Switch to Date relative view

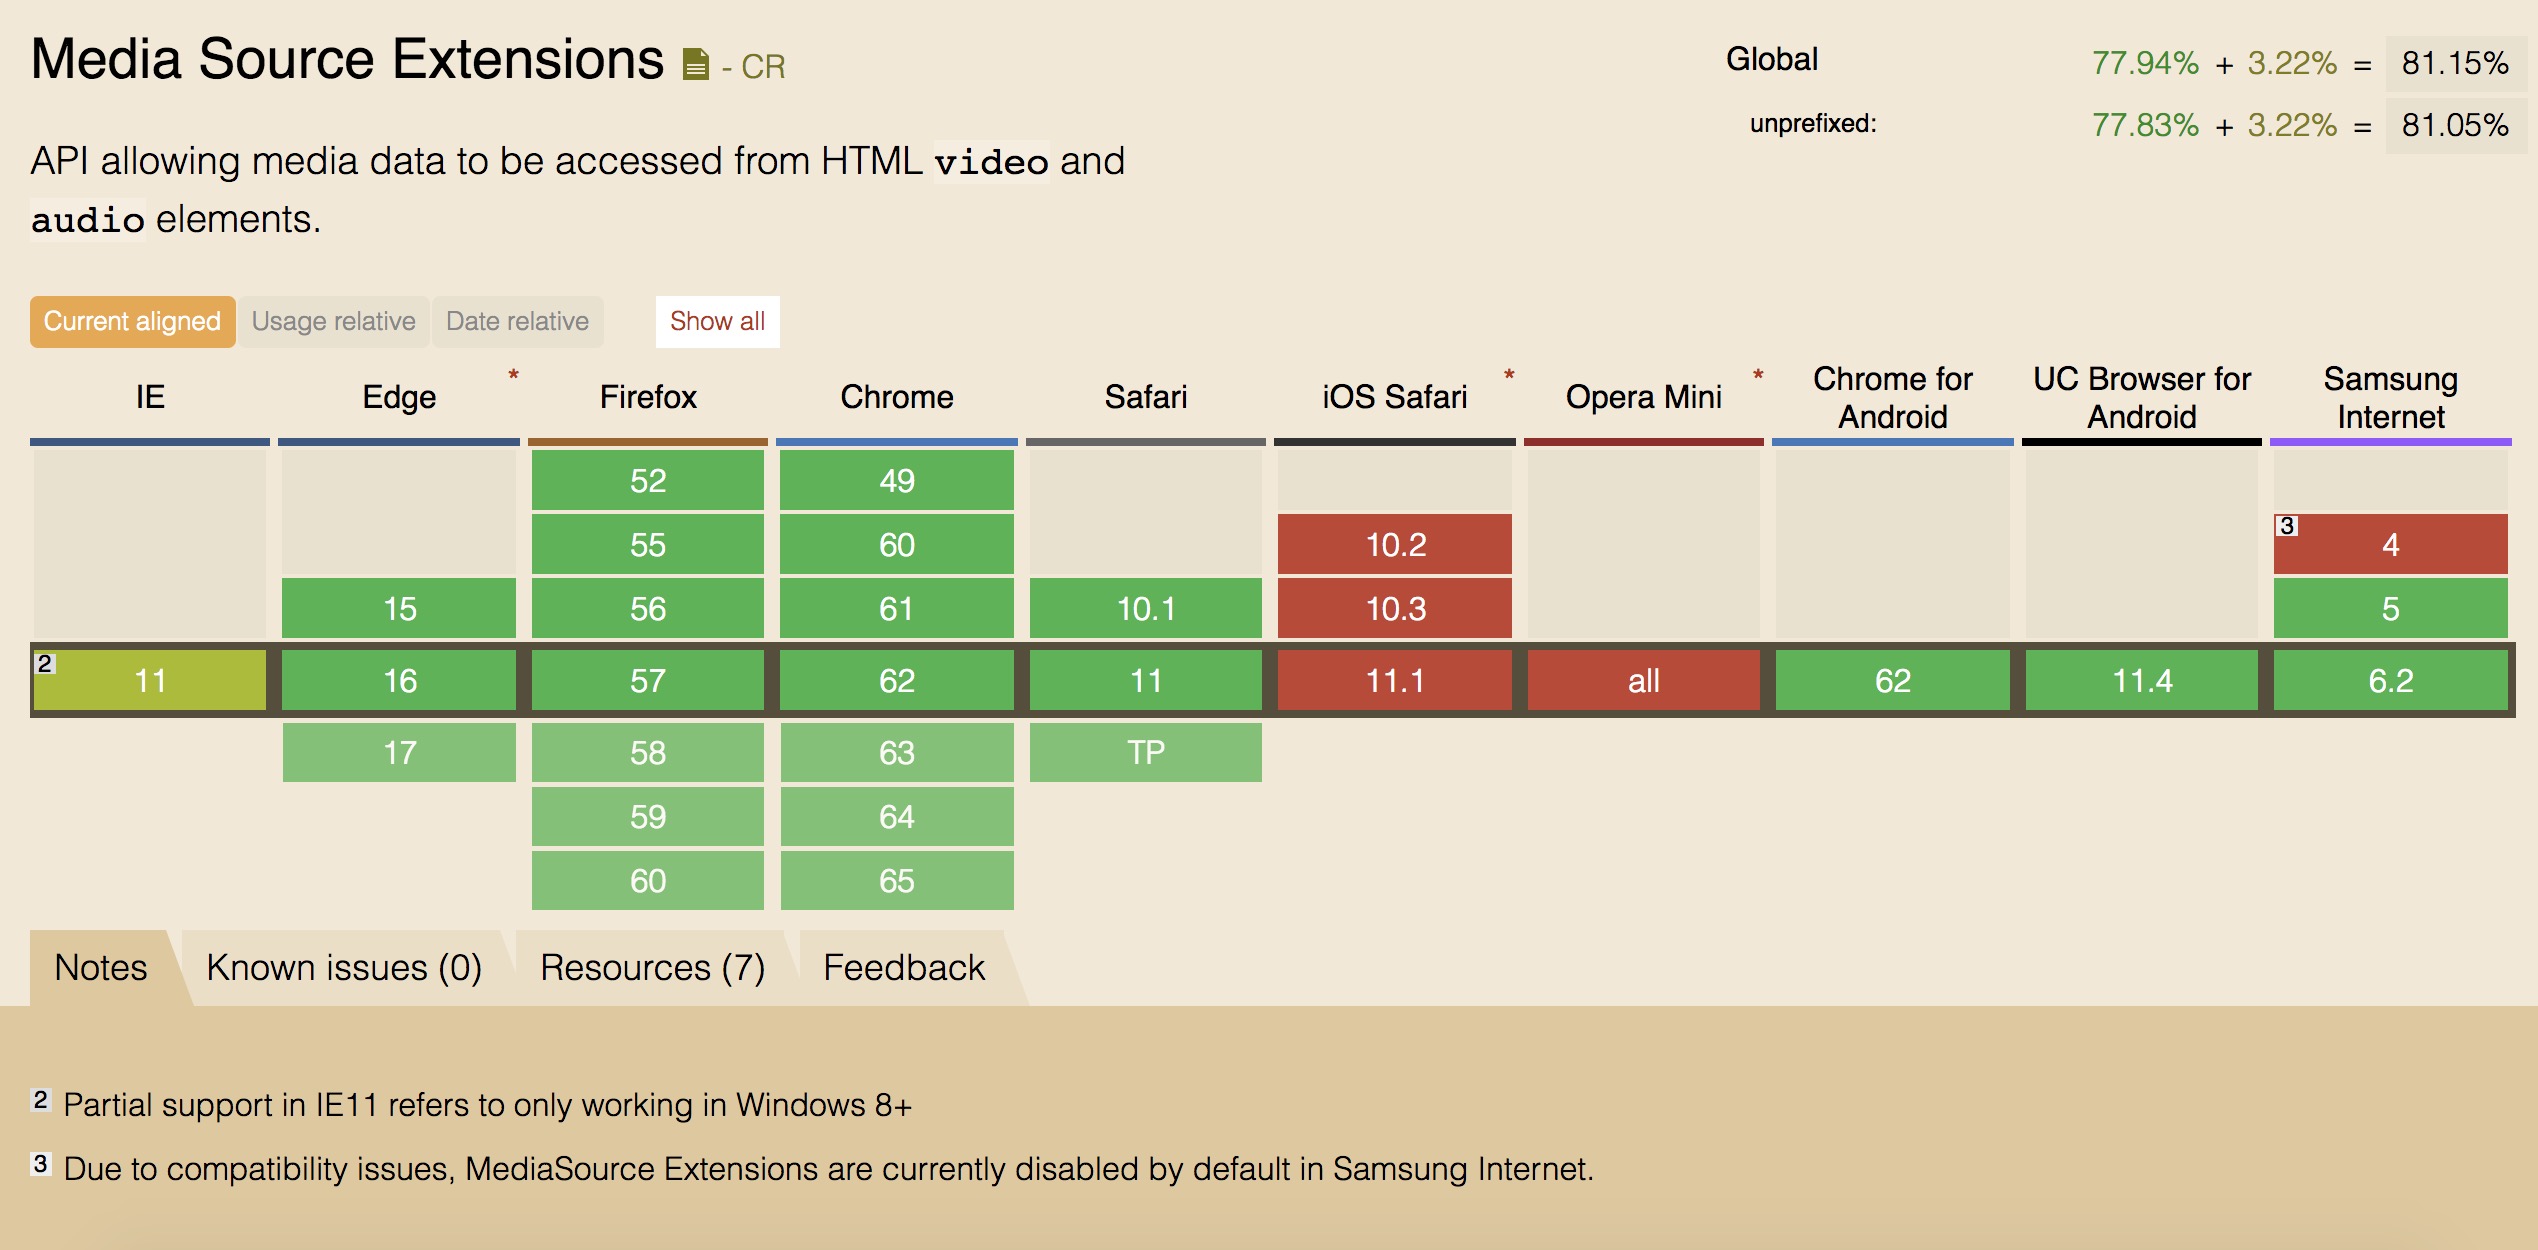click(x=517, y=322)
